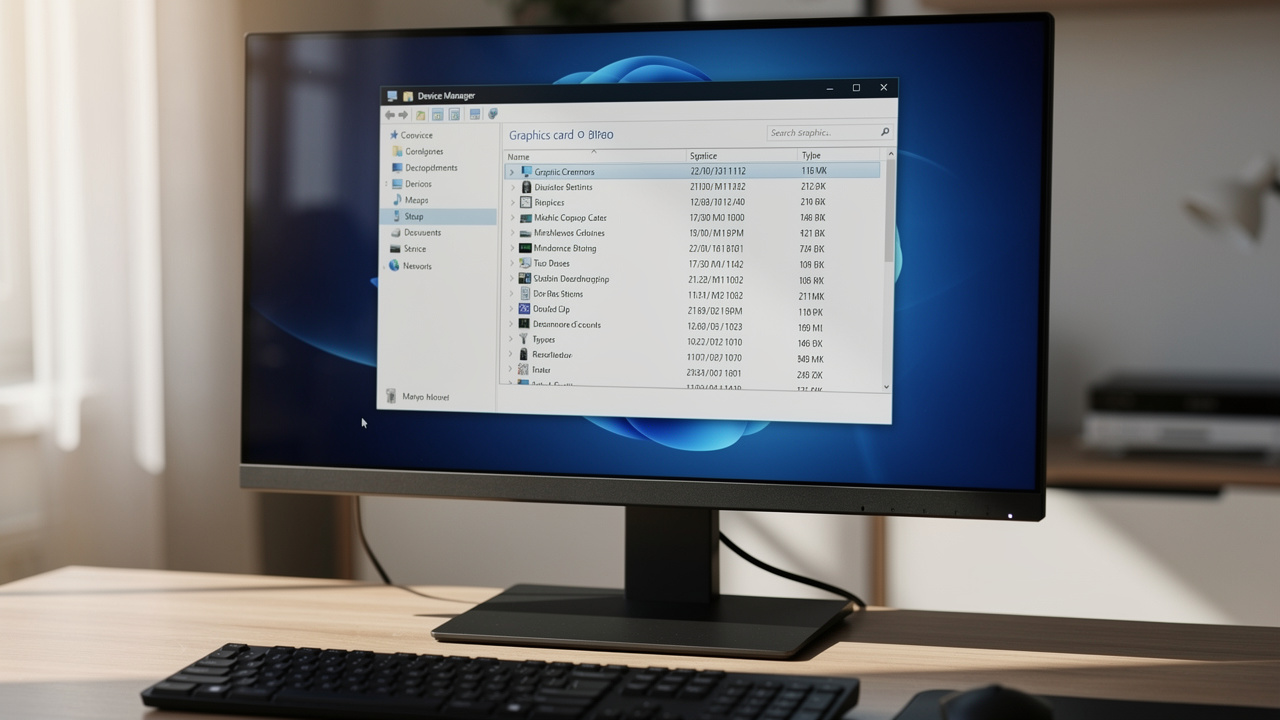
Task: Select the Restledor driver icon in list
Action: click(x=524, y=354)
